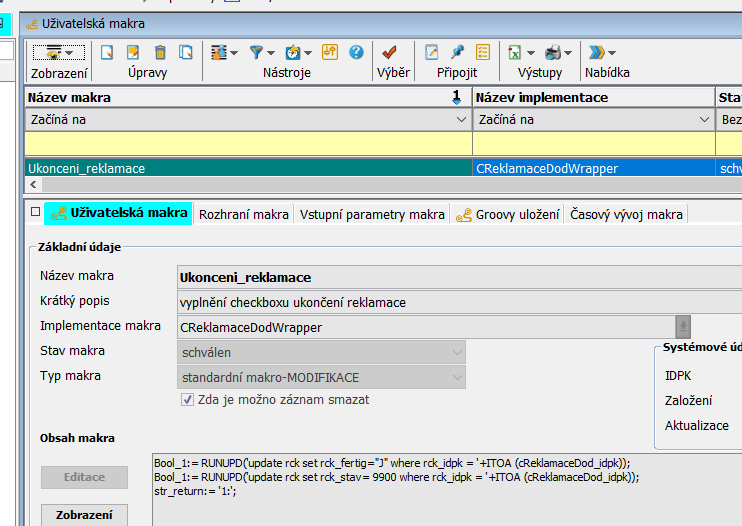The image size is (742, 526).
Task: Click the copy record icon in Úpravy
Action: pyautogui.click(x=185, y=52)
